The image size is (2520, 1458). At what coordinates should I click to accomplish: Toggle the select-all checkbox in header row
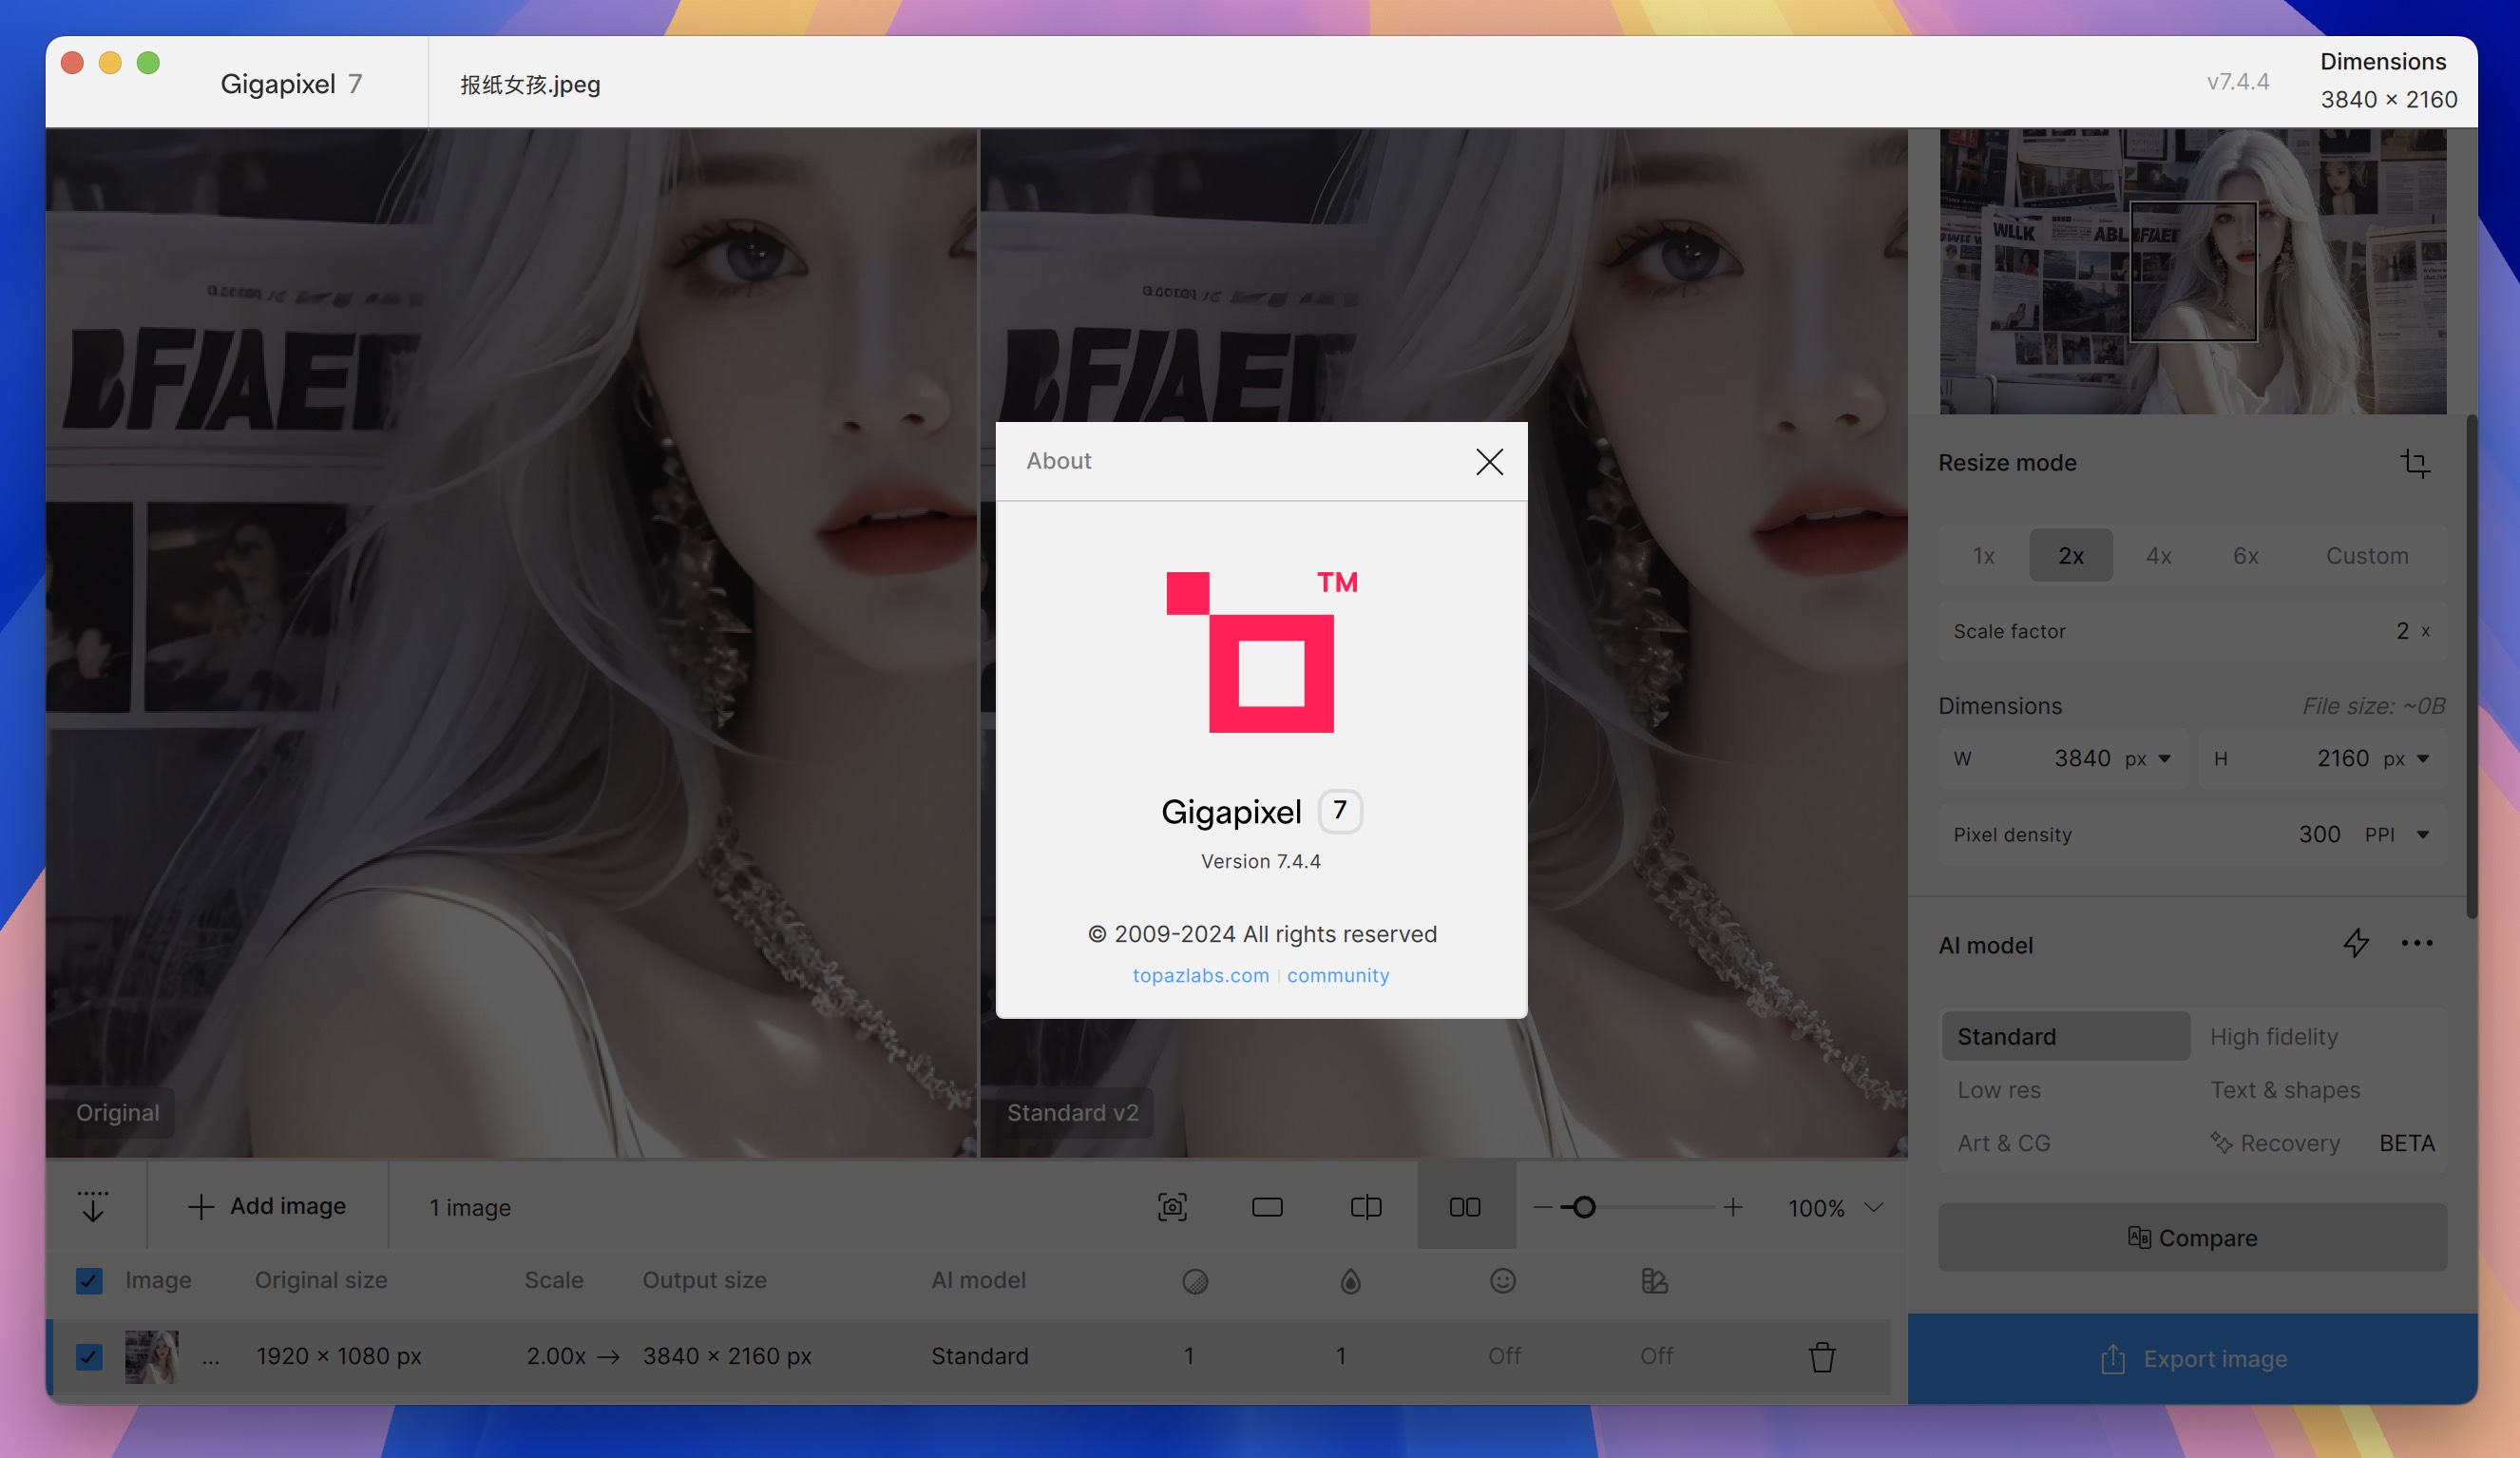point(89,1281)
